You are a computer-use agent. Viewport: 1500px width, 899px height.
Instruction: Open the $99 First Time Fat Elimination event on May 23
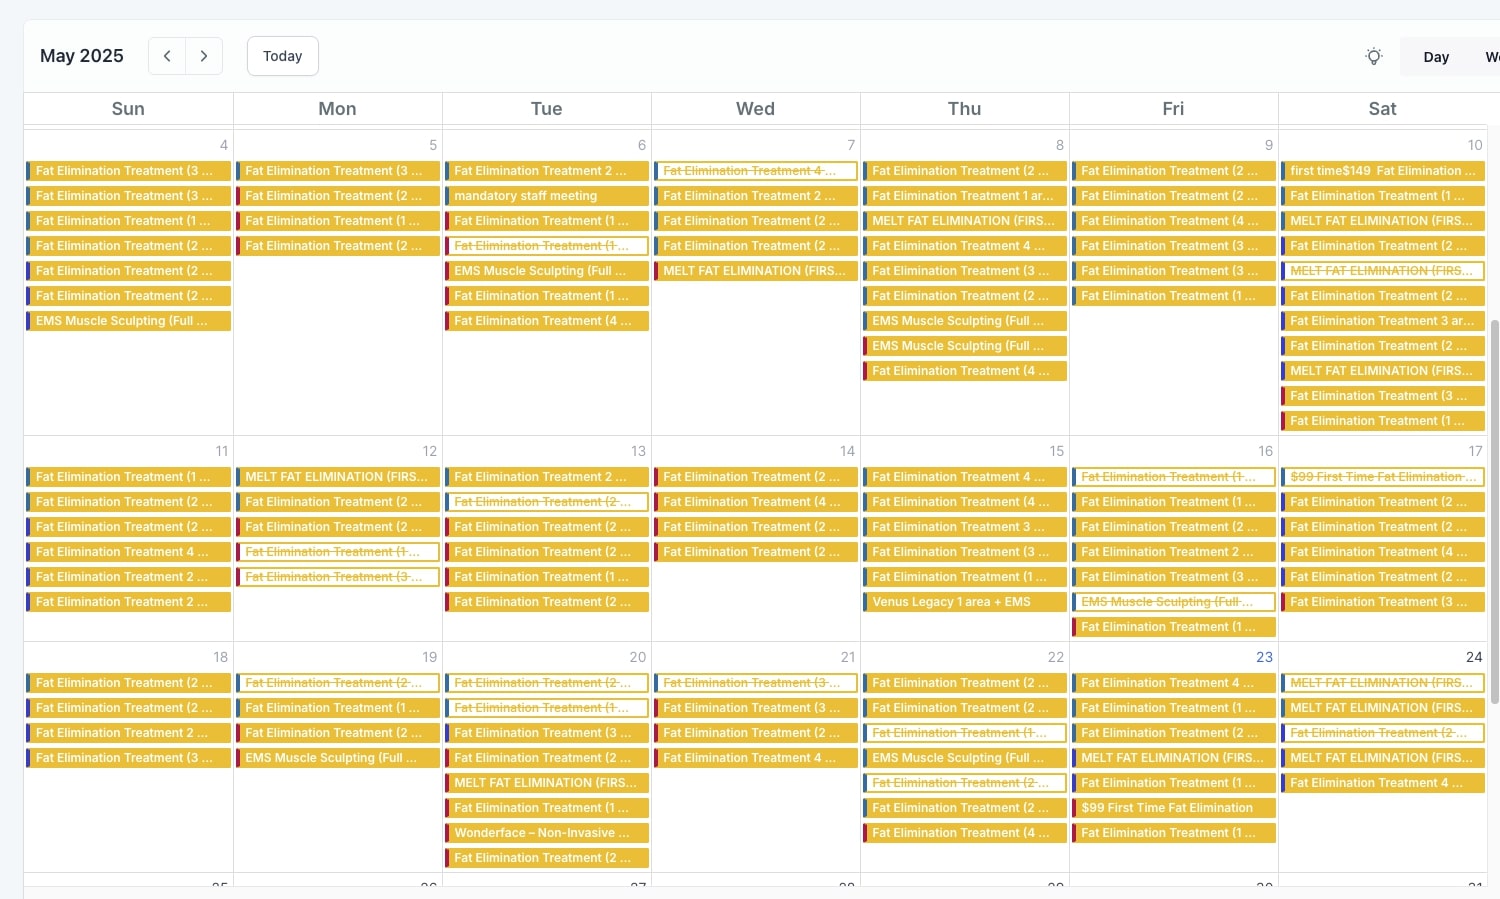pyautogui.click(x=1172, y=807)
